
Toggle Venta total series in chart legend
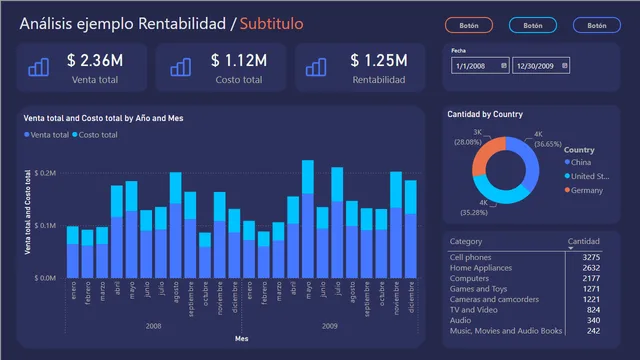[x=47, y=135]
